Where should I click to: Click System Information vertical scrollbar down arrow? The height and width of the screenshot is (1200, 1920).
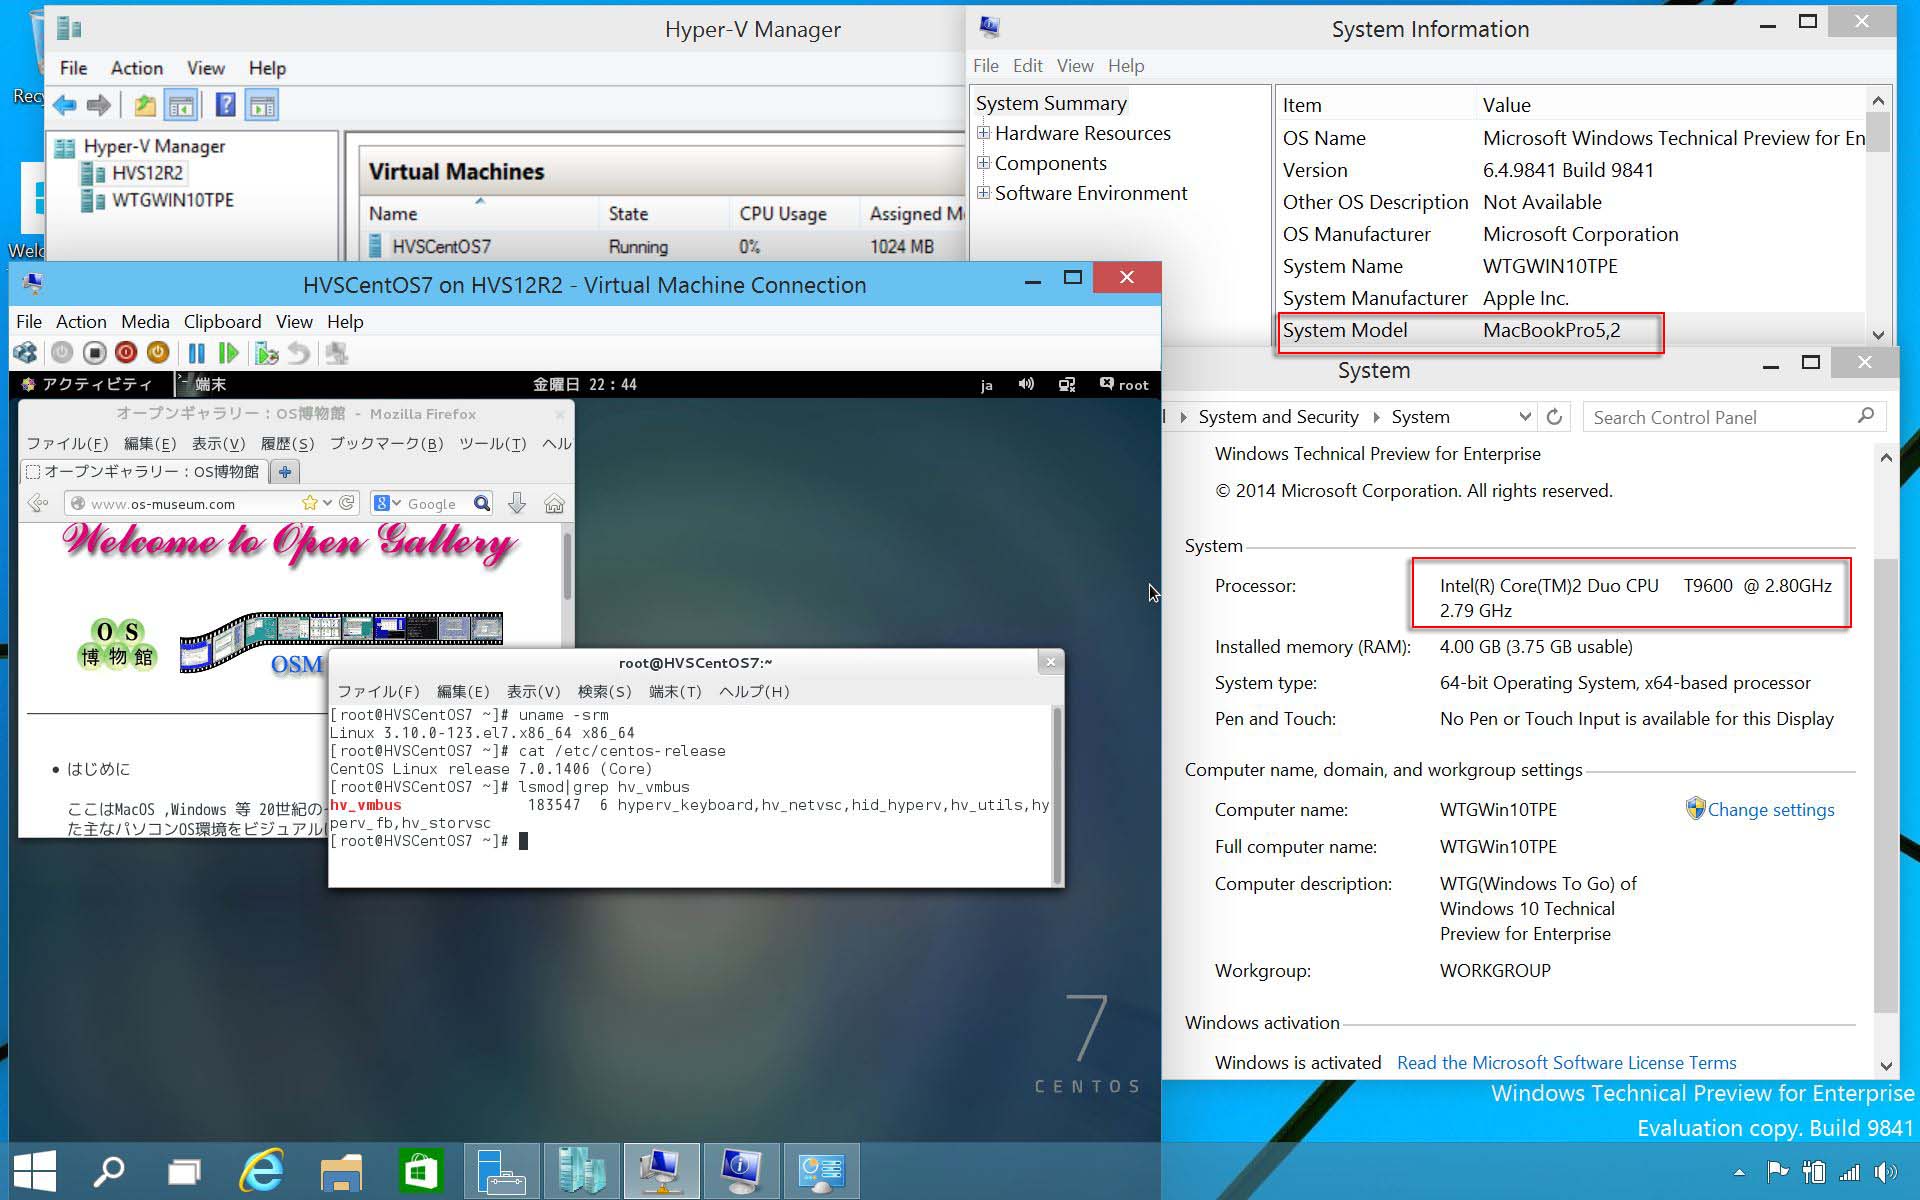pyautogui.click(x=1878, y=335)
